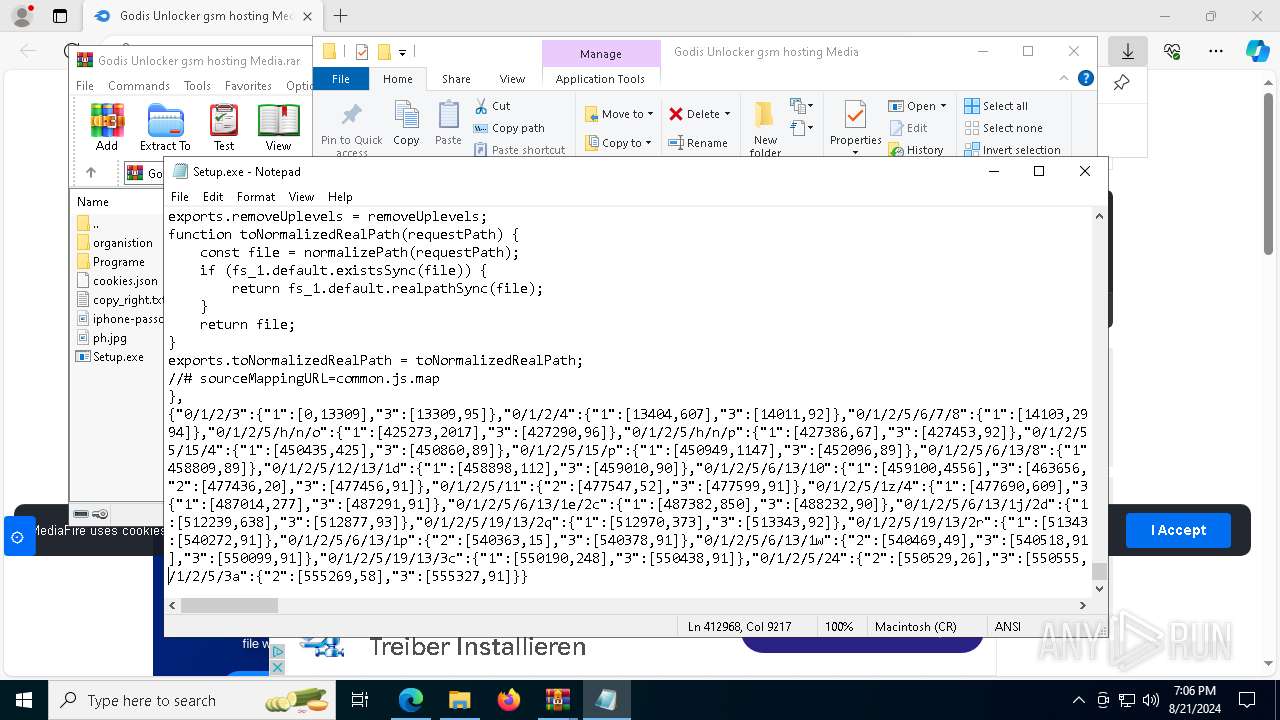Open the Explorer File tab

pyautogui.click(x=341, y=79)
